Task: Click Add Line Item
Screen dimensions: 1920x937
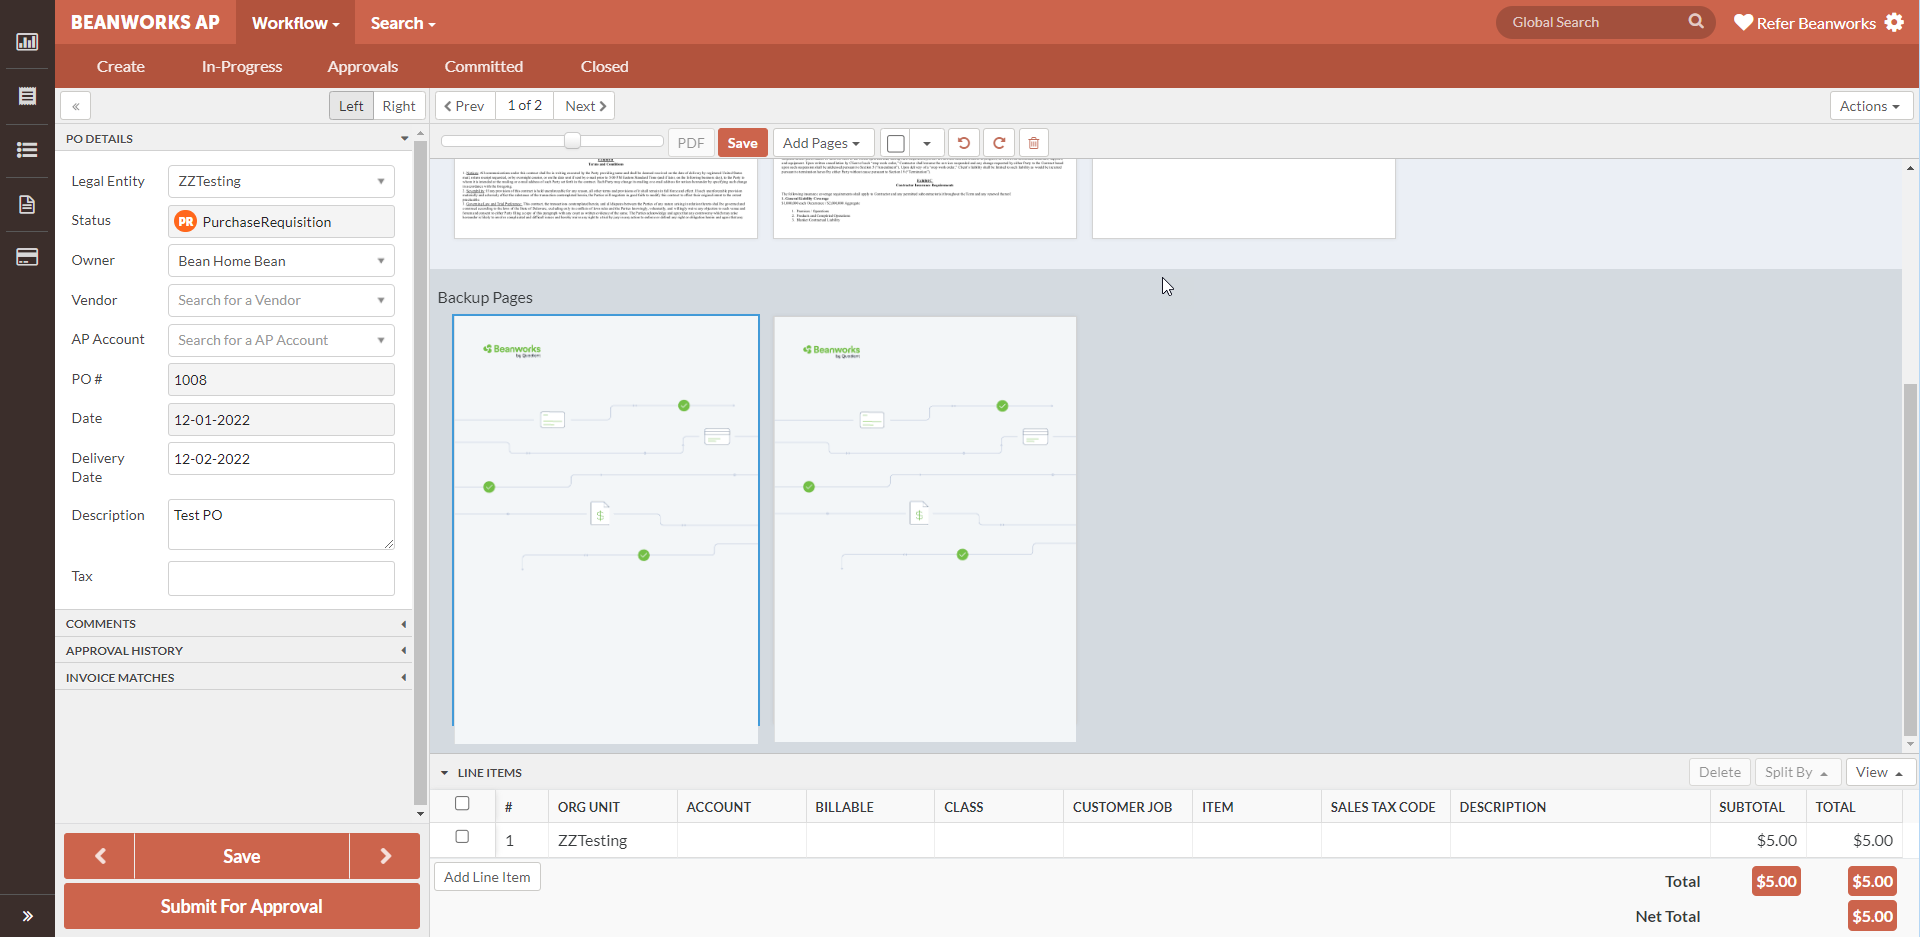Action: coord(487,877)
